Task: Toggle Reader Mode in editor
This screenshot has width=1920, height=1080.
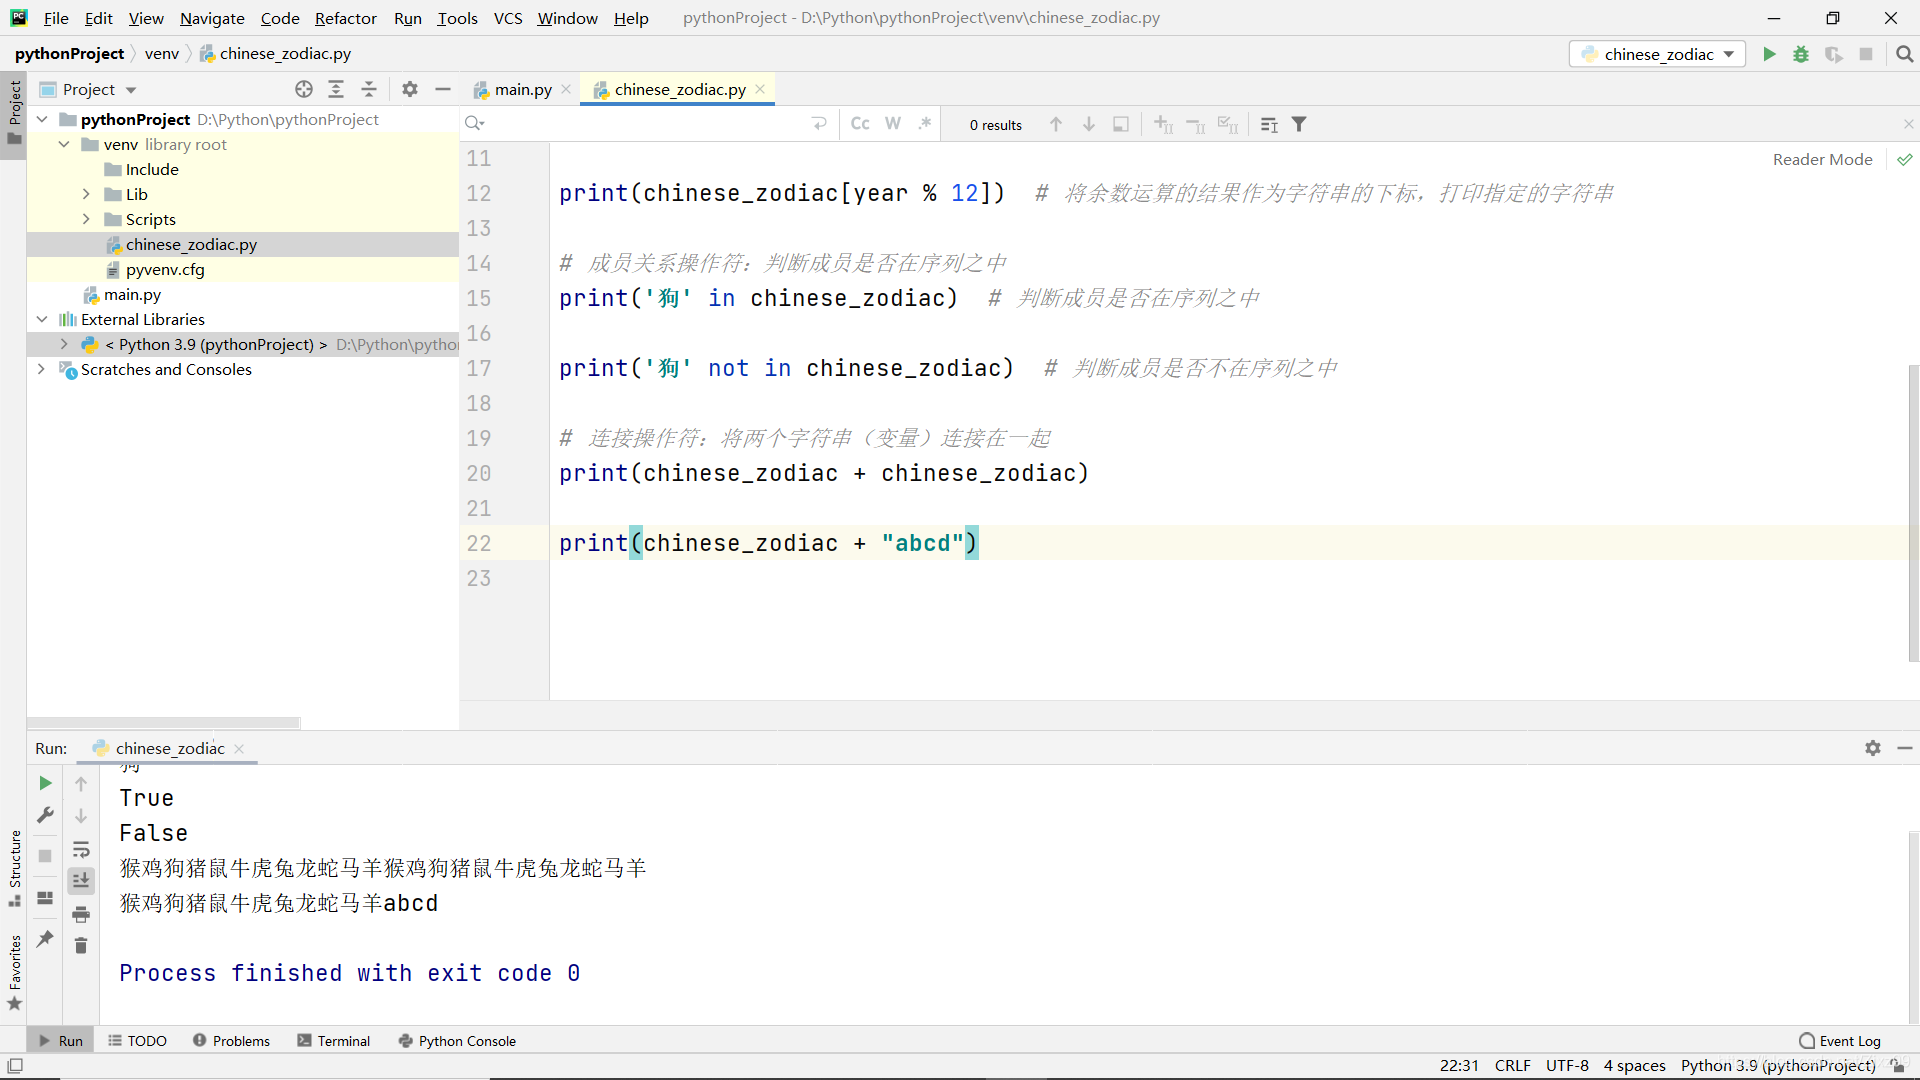Action: point(1822,159)
